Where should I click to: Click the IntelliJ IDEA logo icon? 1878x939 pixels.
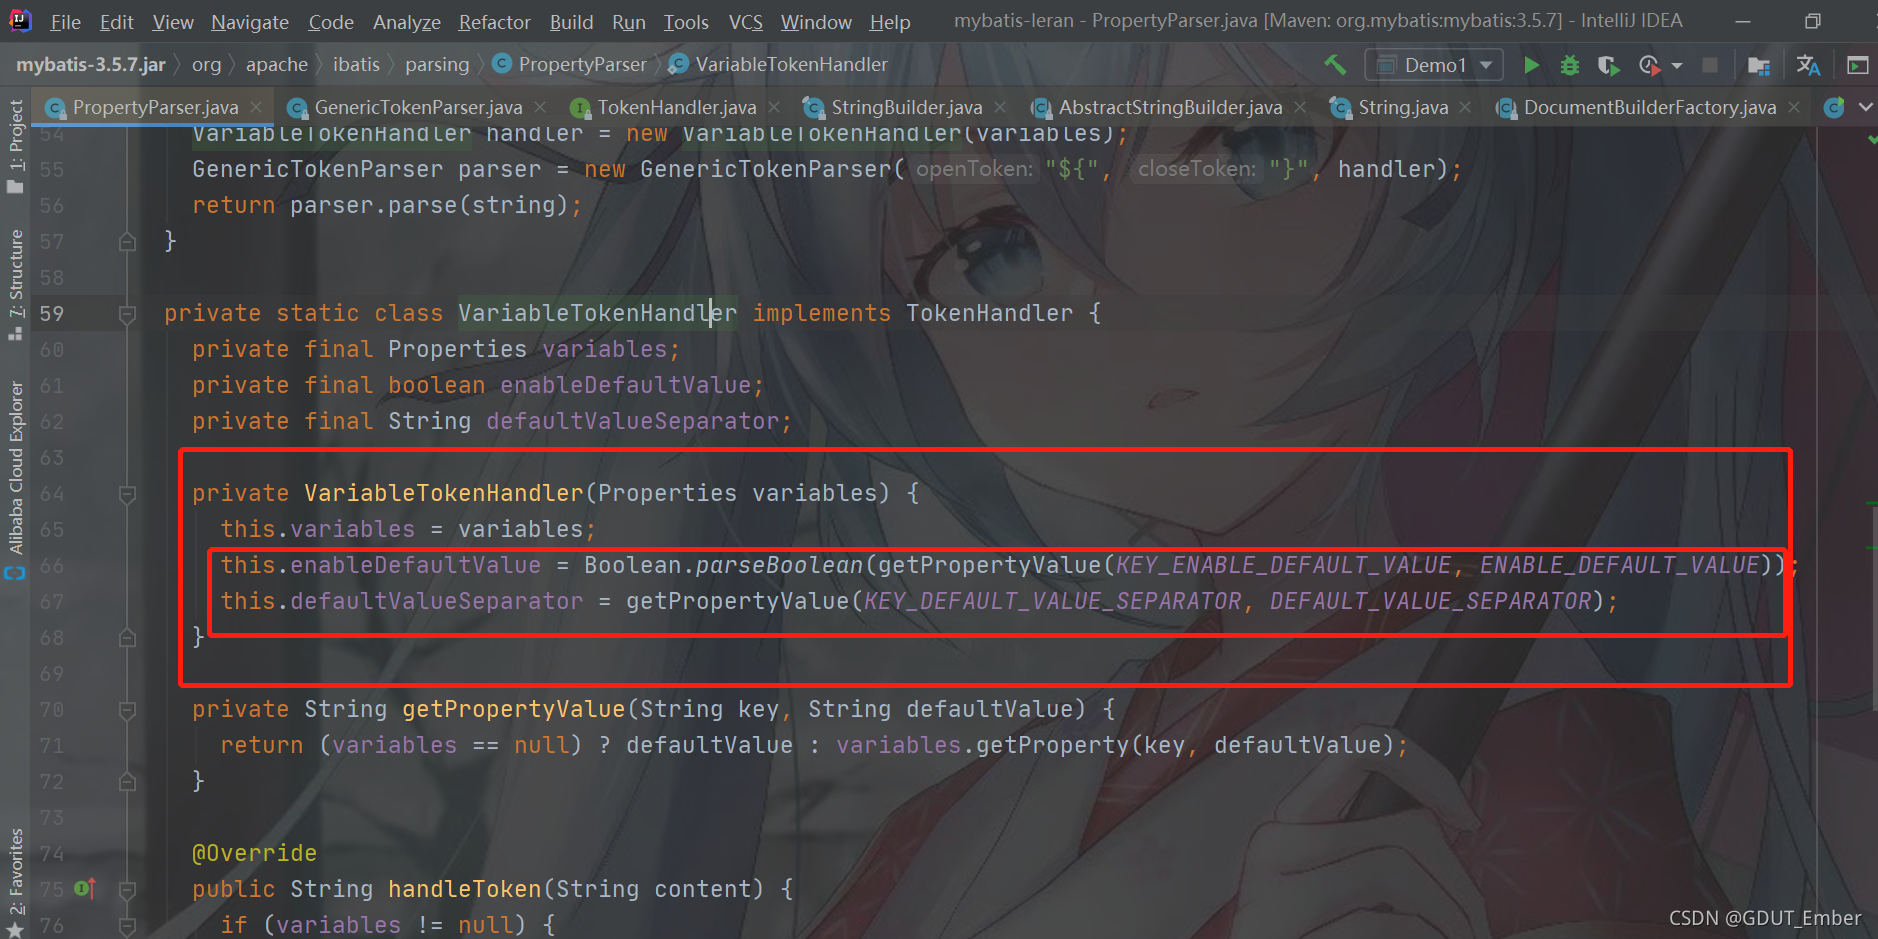pos(20,20)
